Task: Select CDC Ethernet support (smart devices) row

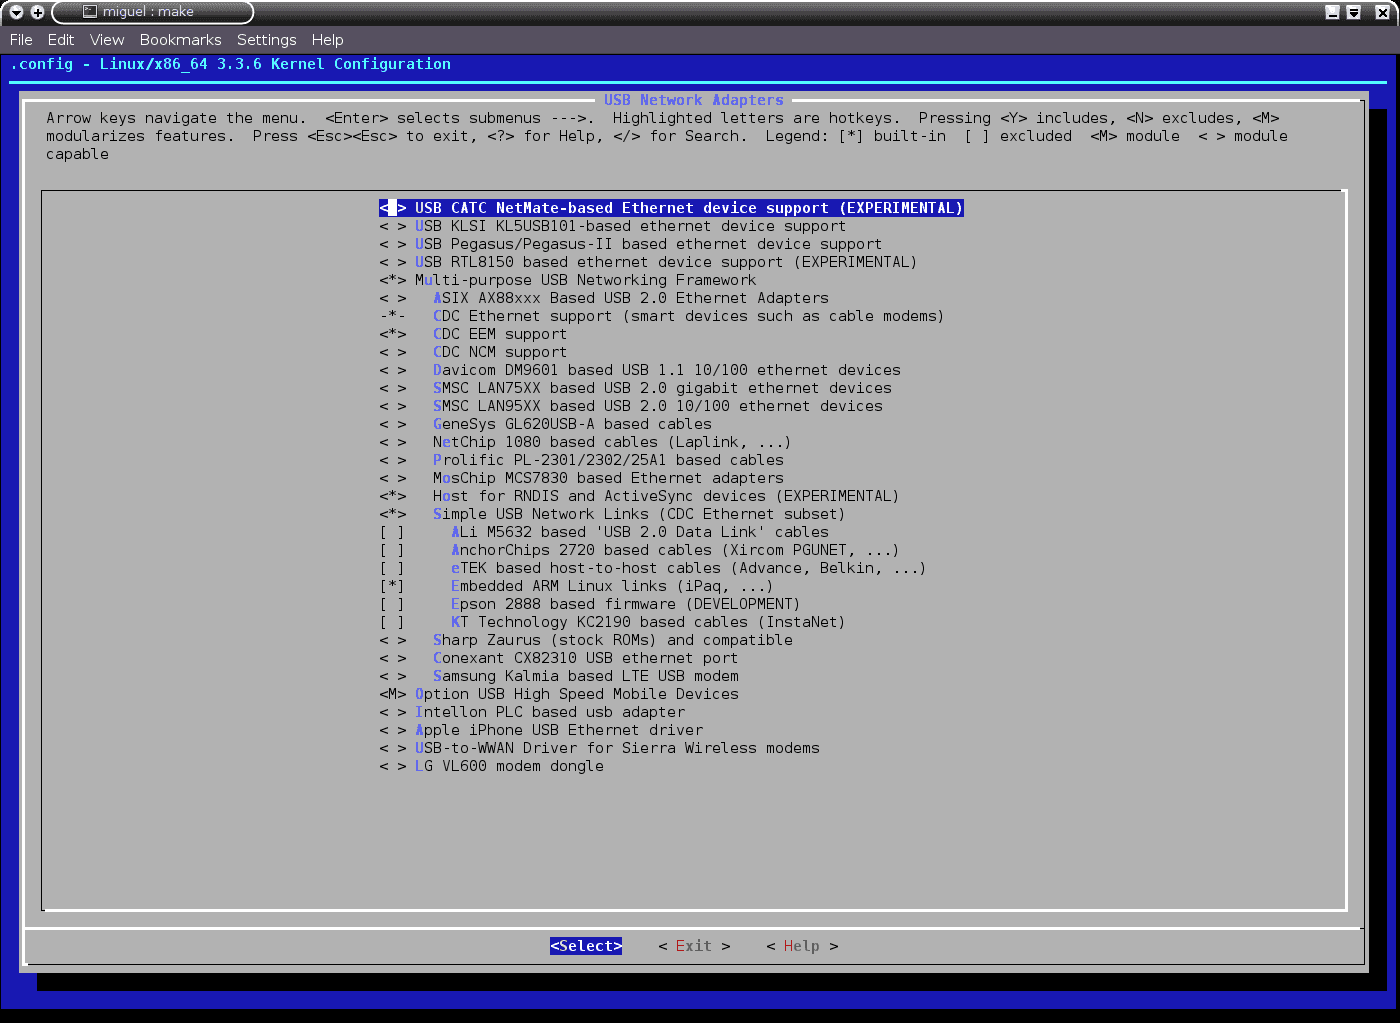Action: click(661, 316)
